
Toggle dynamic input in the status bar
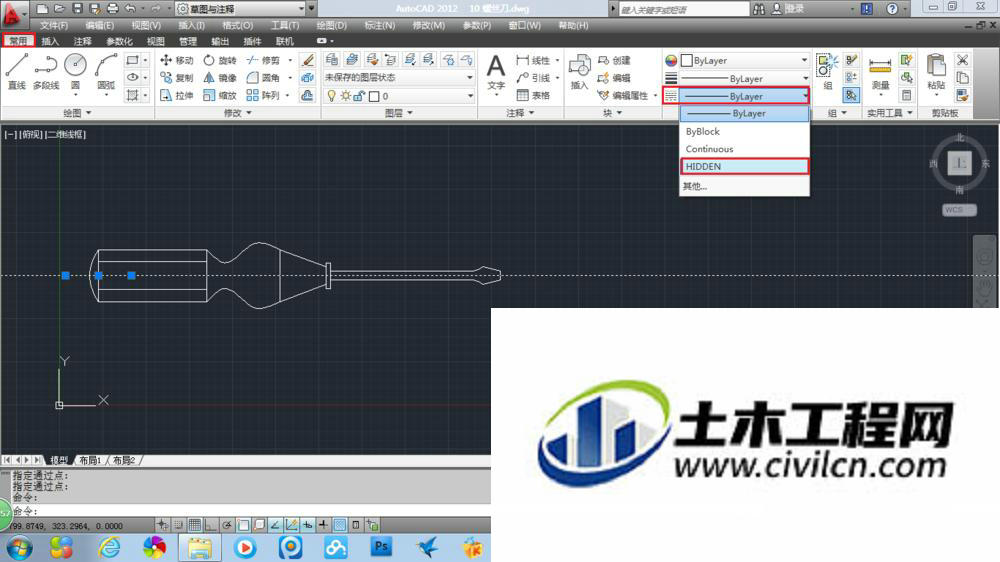tap(308, 525)
